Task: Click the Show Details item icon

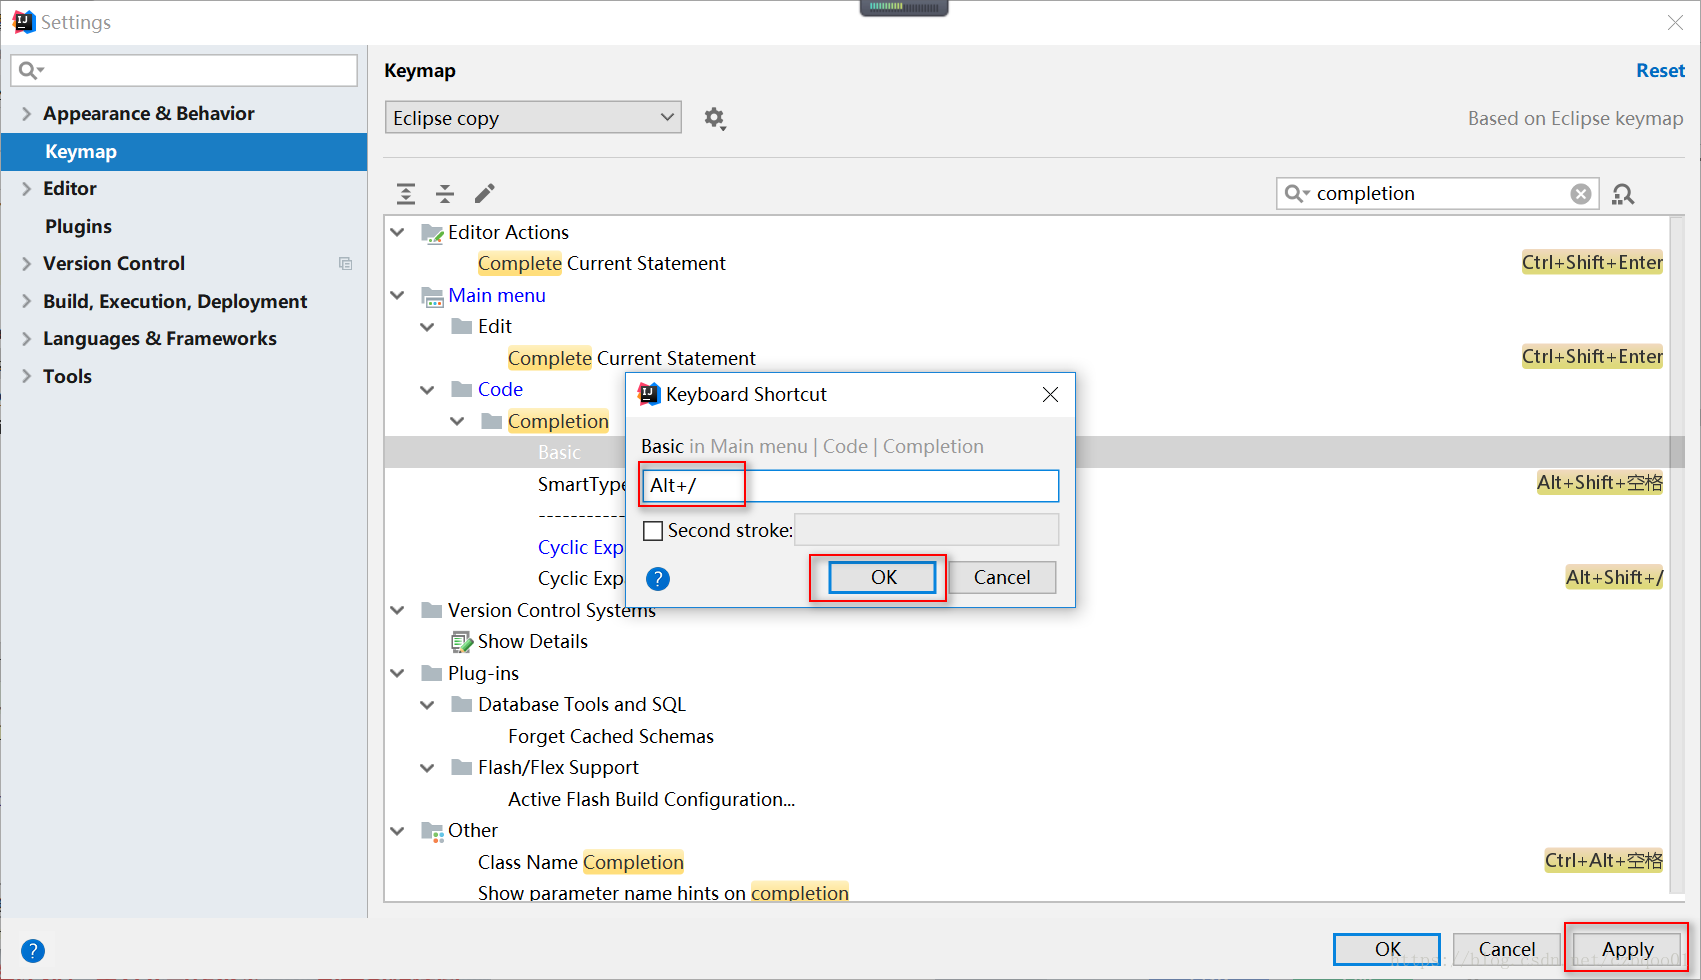Action: coord(461,642)
